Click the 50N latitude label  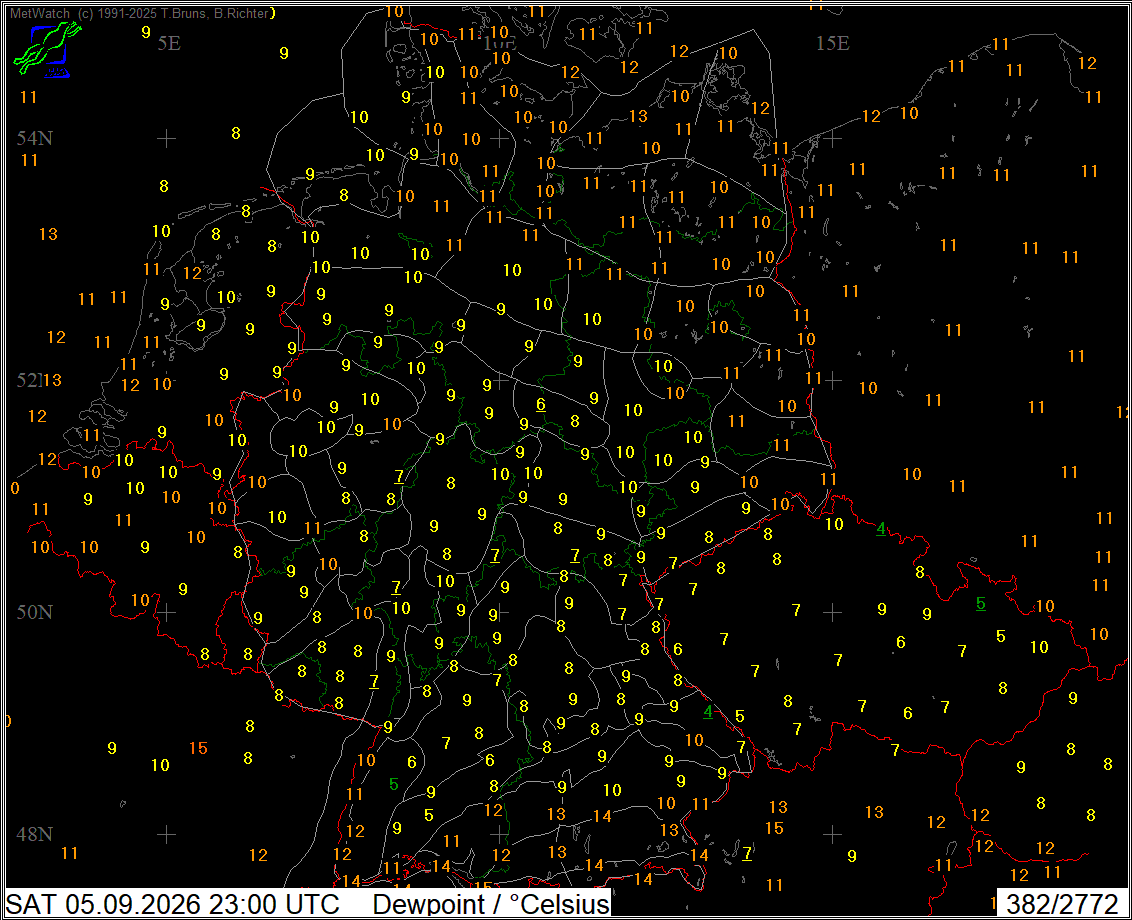click(x=35, y=612)
